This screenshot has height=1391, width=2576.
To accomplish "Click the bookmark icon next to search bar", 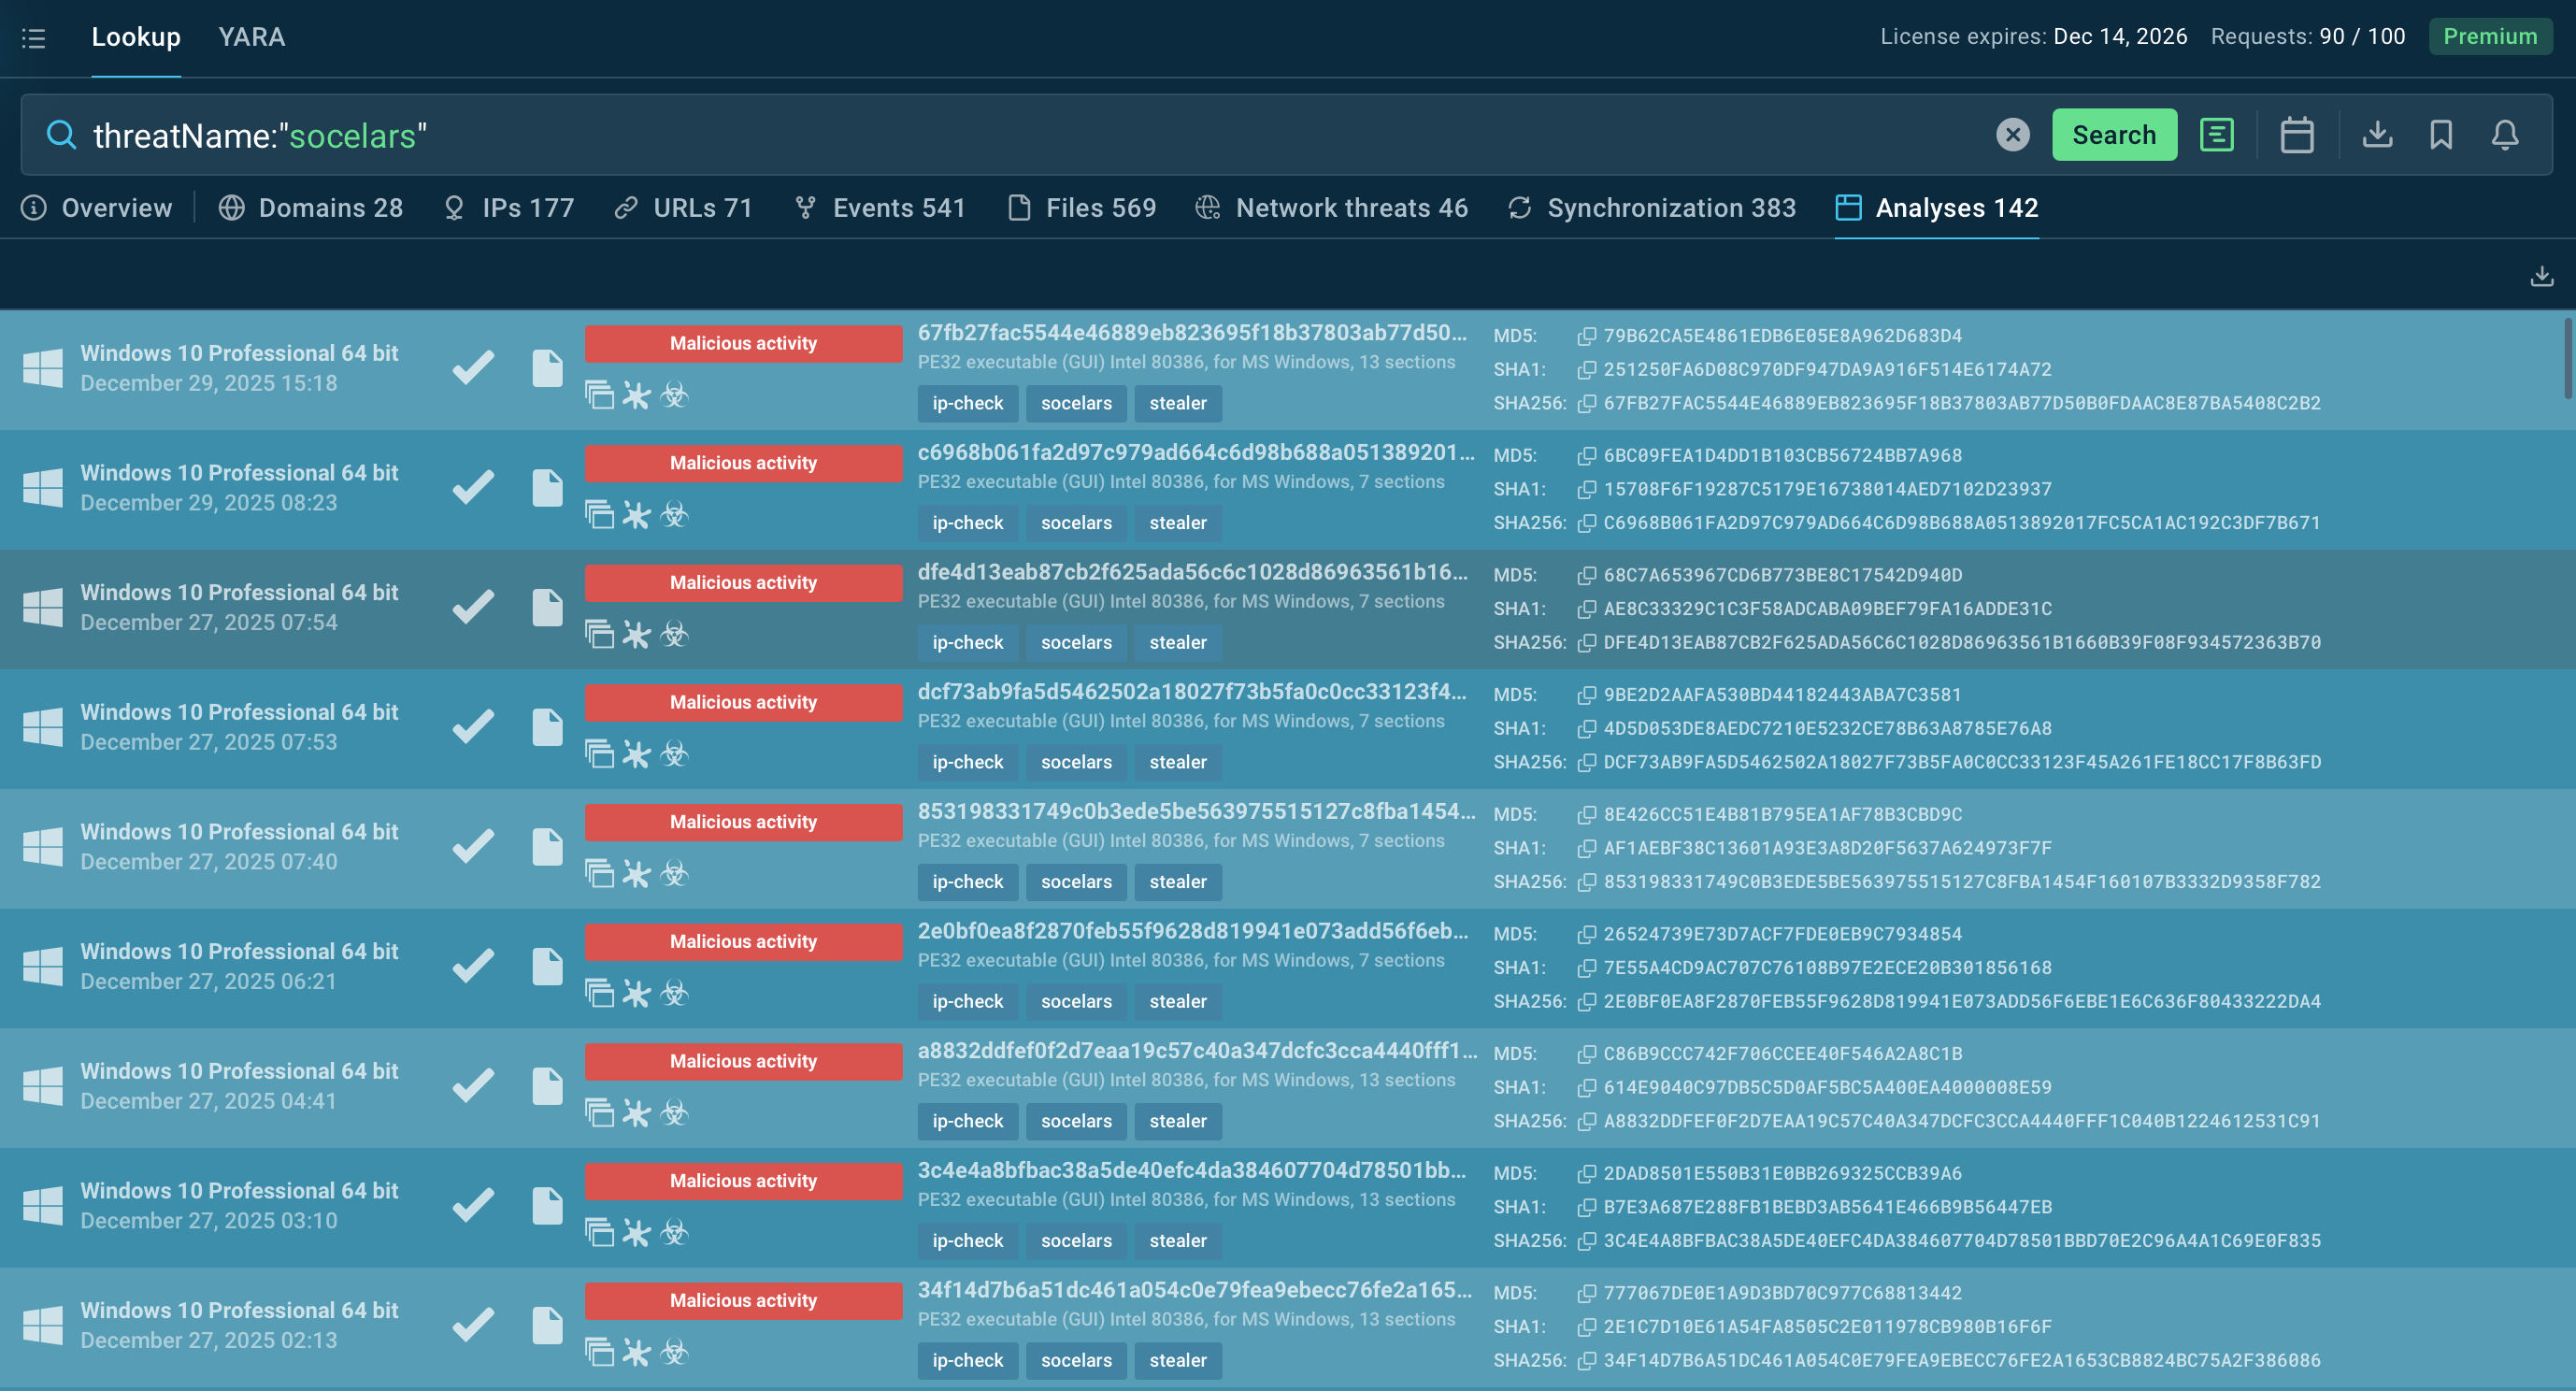I will point(2441,136).
